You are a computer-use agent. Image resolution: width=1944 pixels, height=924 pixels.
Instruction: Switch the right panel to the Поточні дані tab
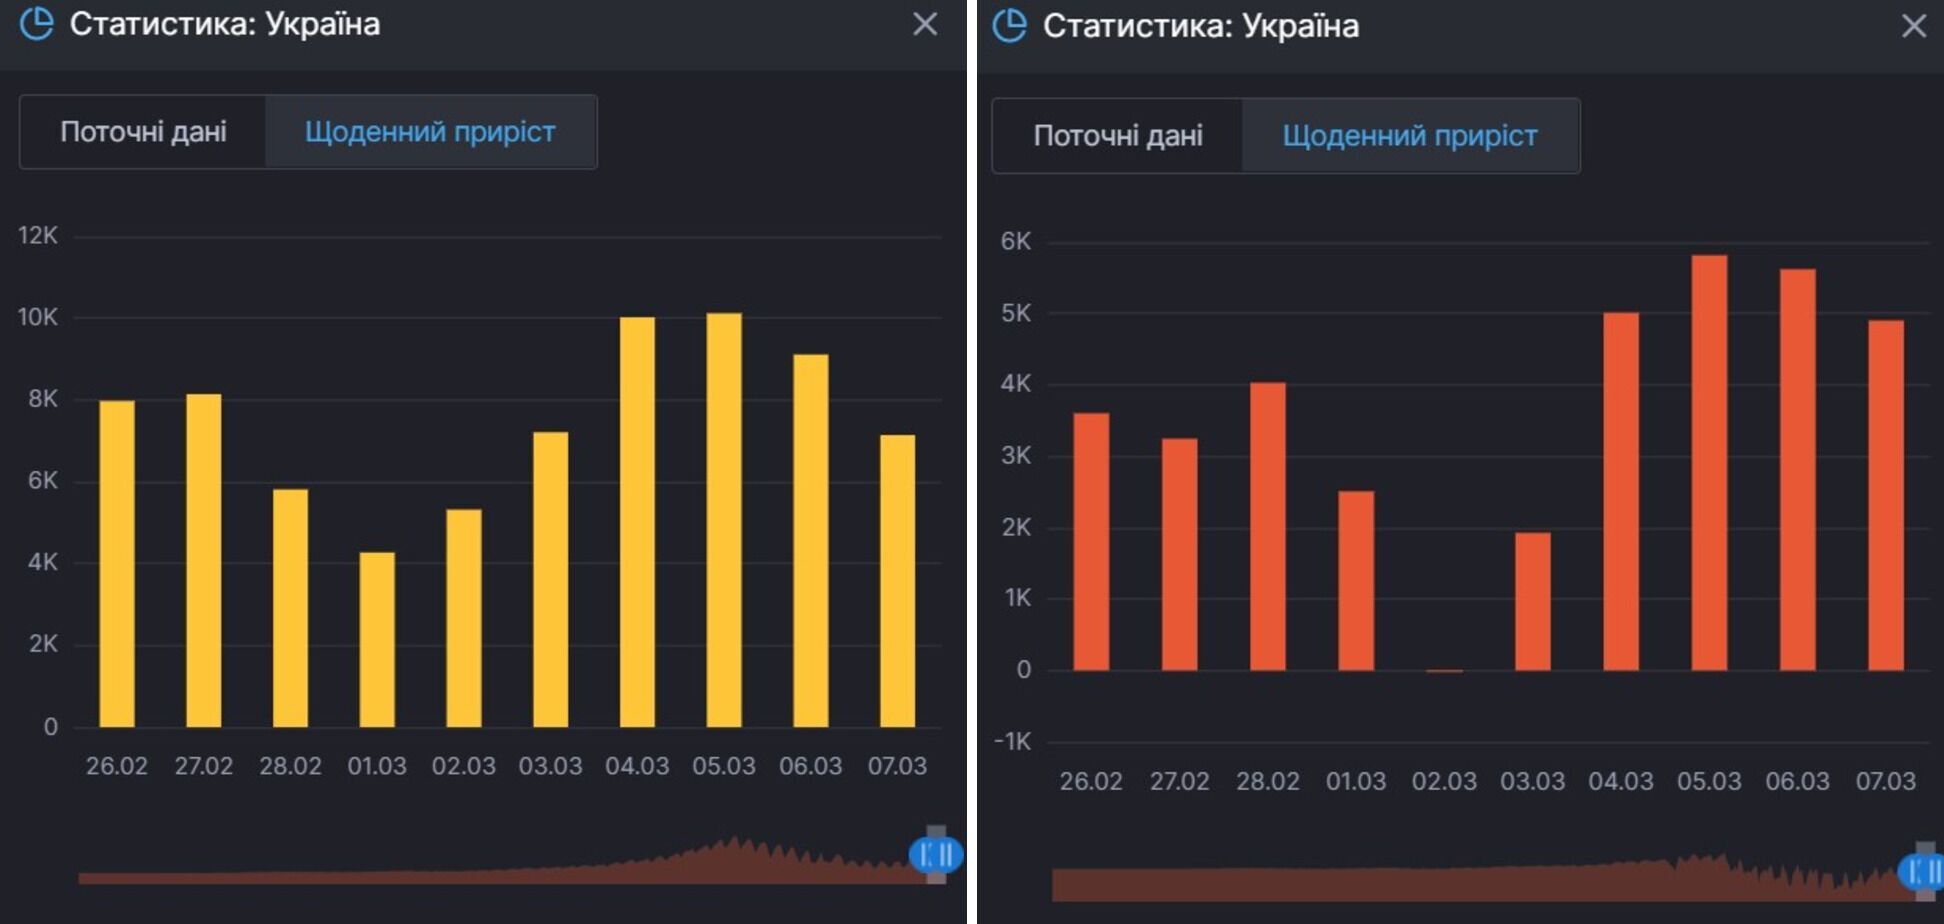tap(1118, 136)
